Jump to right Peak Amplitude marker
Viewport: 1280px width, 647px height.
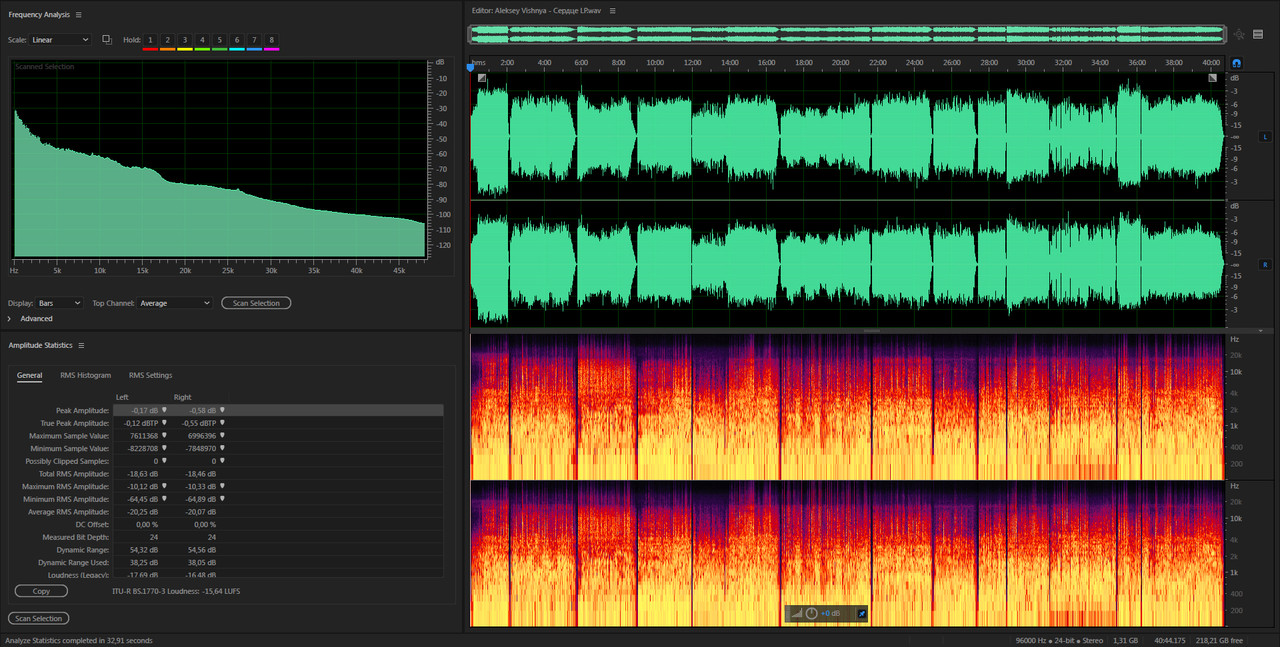pyautogui.click(x=223, y=410)
